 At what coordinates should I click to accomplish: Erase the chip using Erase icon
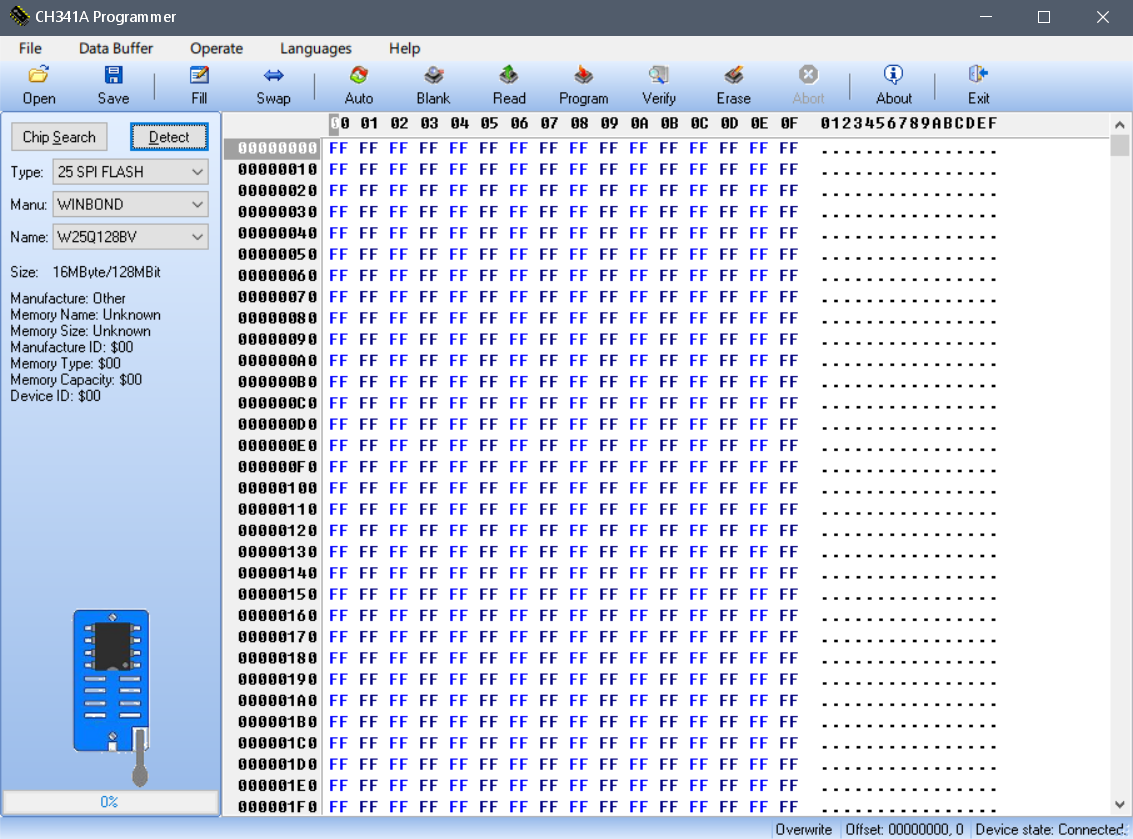coord(733,75)
